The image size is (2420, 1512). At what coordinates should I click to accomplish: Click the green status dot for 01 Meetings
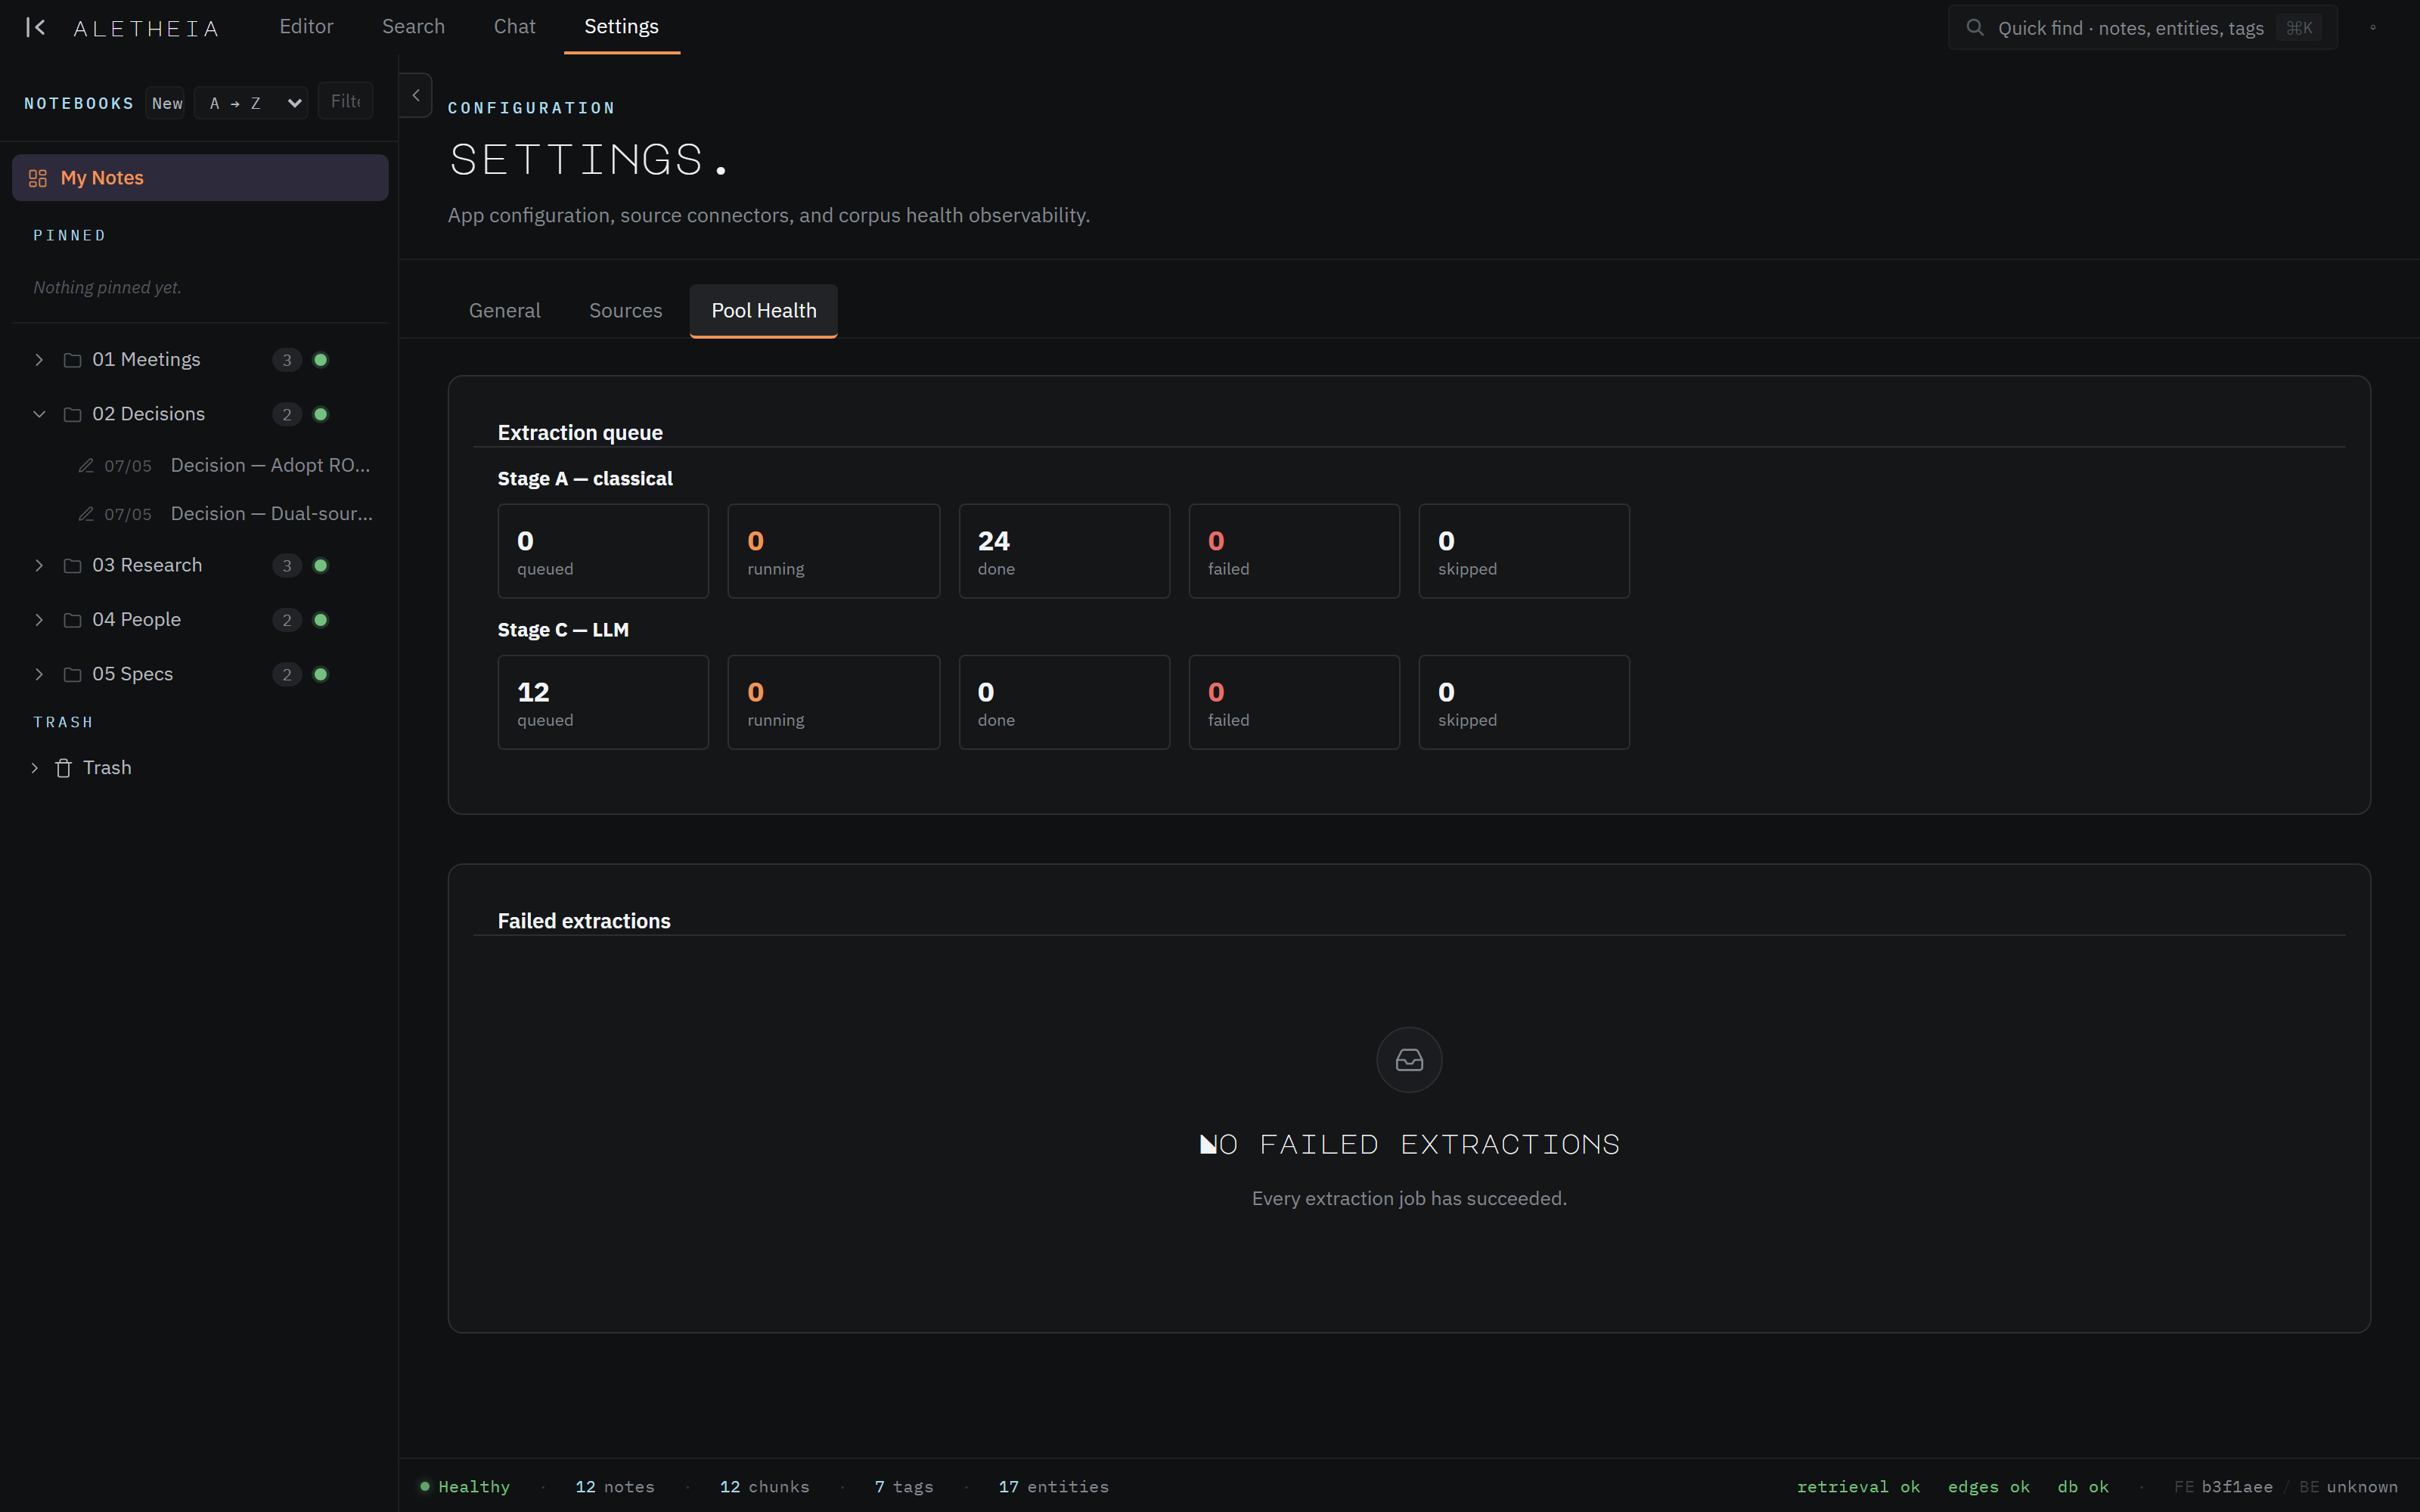(x=321, y=360)
